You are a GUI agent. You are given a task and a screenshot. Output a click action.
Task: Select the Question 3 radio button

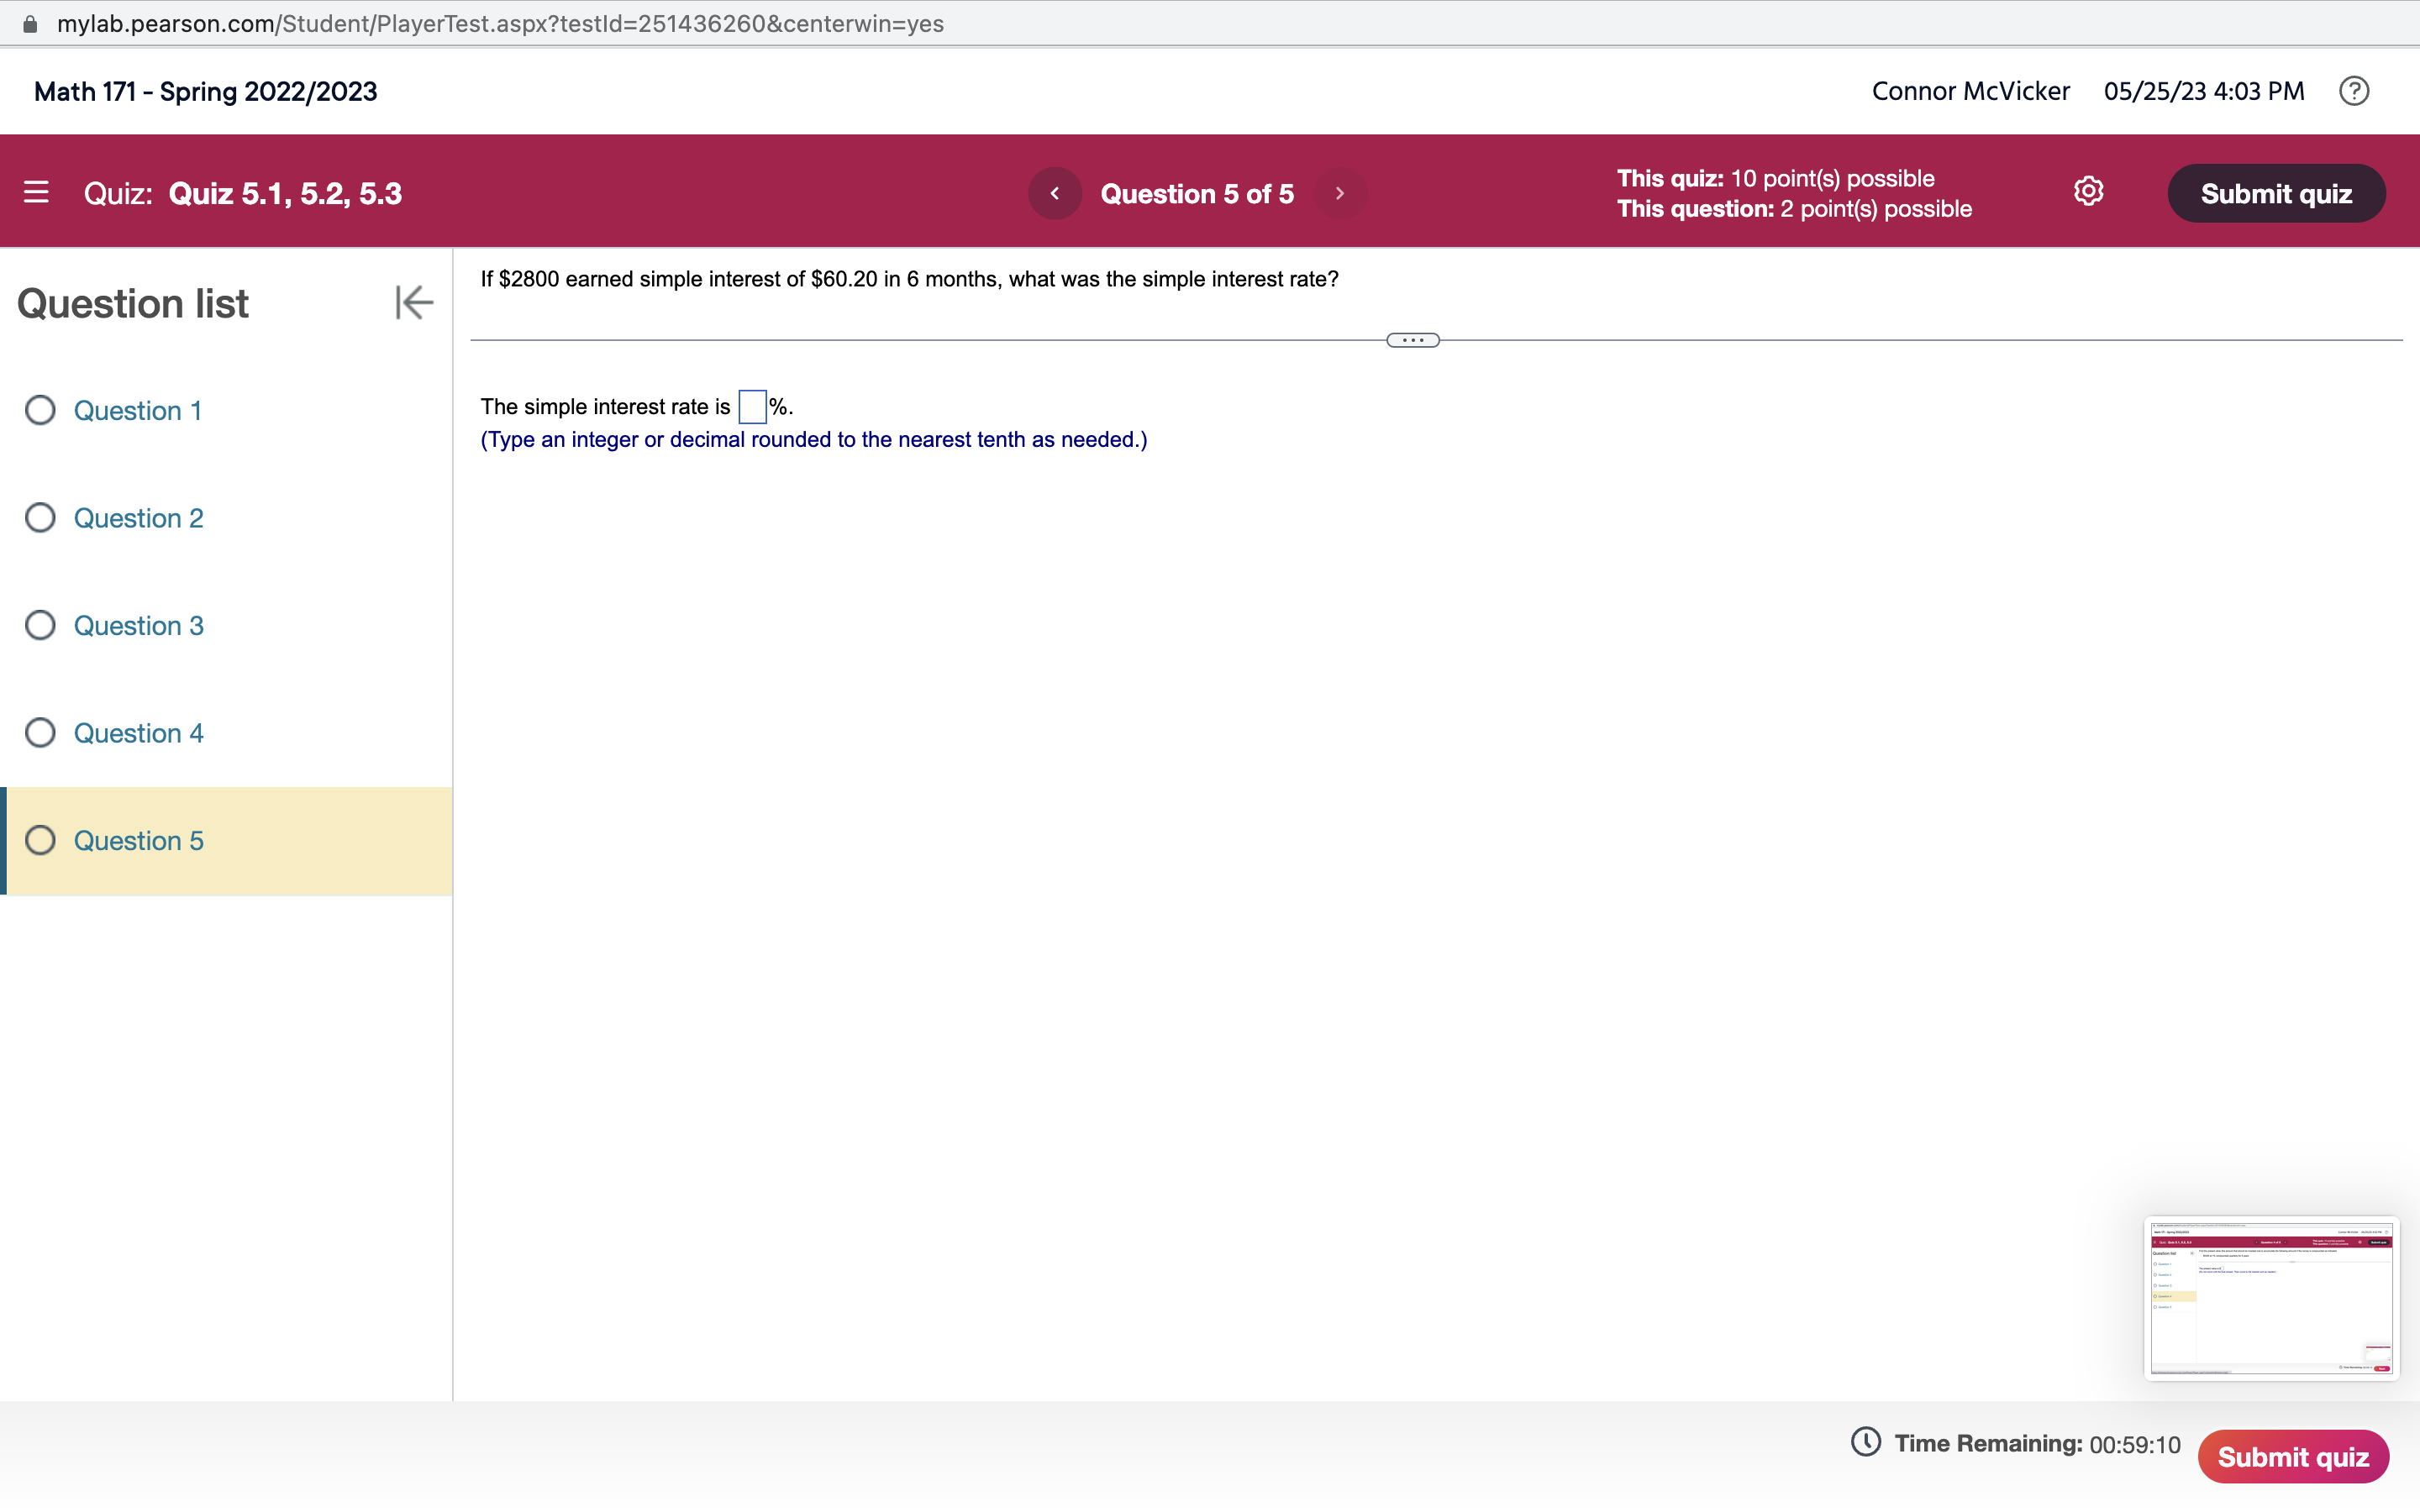pos(40,624)
